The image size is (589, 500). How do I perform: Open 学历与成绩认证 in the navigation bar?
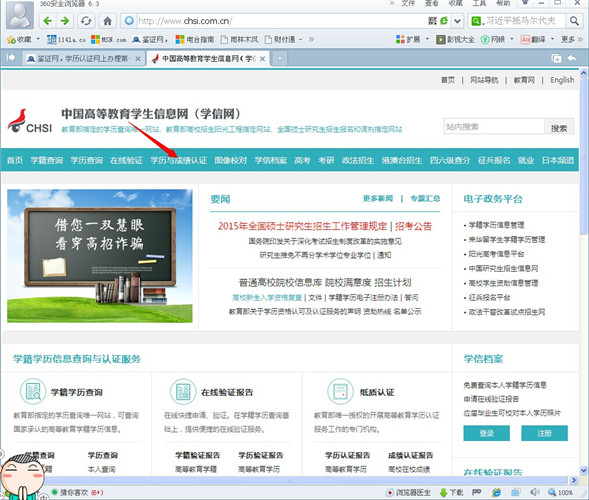click(178, 160)
